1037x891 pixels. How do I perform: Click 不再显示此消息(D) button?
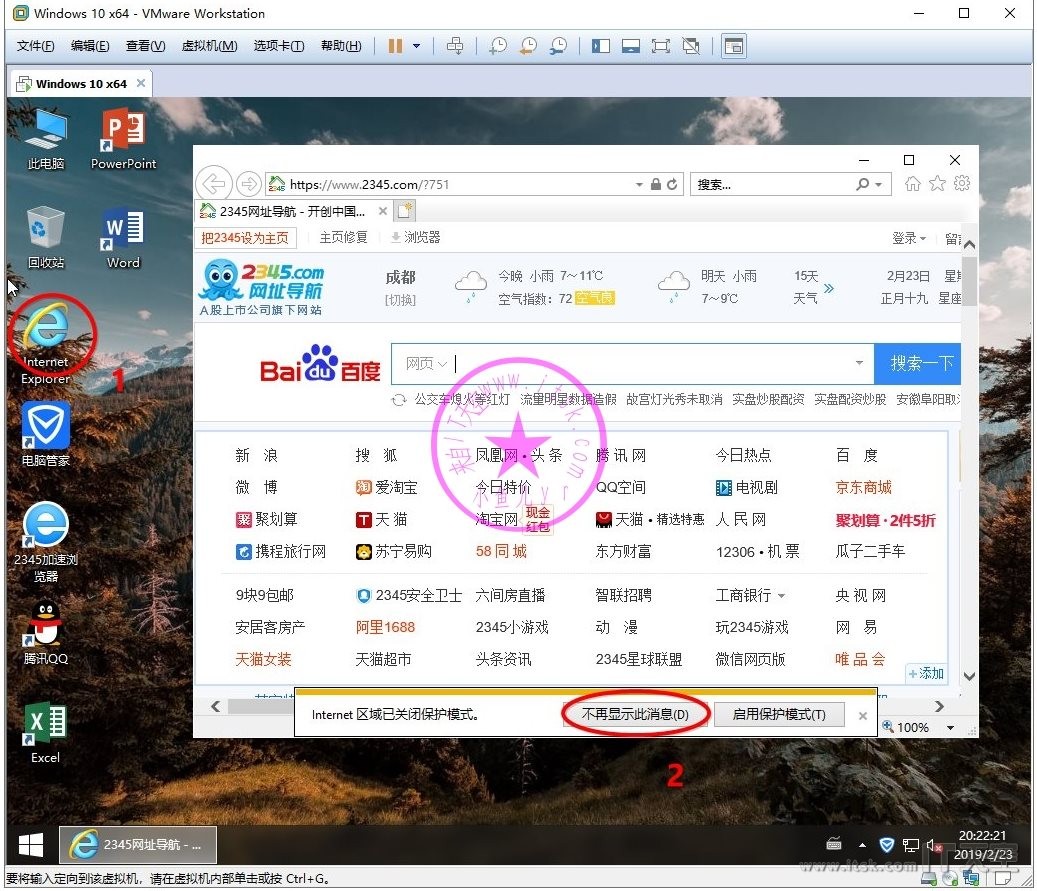pos(635,715)
